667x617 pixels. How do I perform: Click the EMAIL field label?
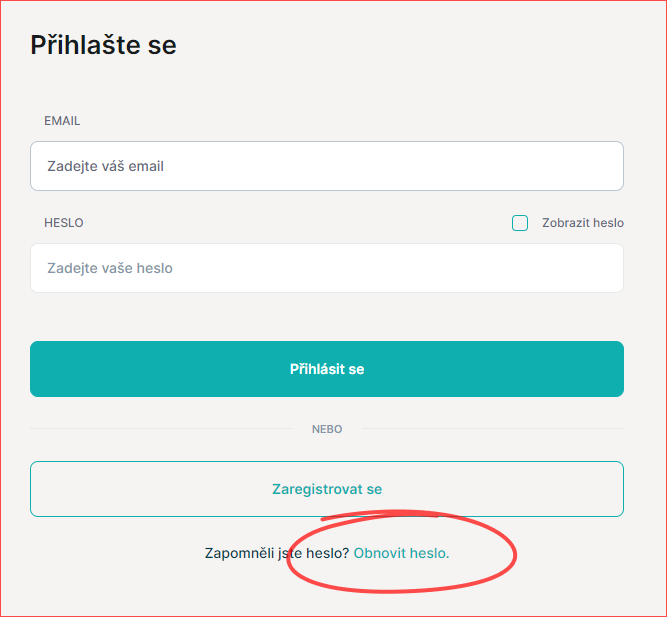(62, 120)
